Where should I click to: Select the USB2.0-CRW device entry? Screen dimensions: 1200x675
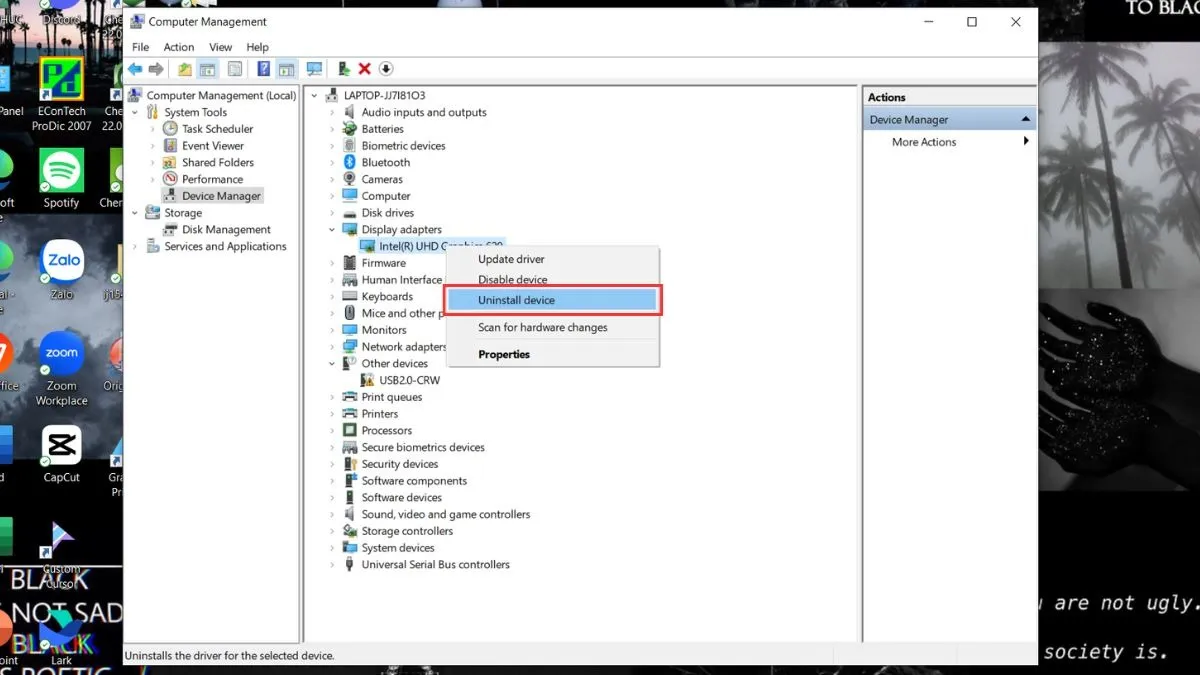pos(410,380)
